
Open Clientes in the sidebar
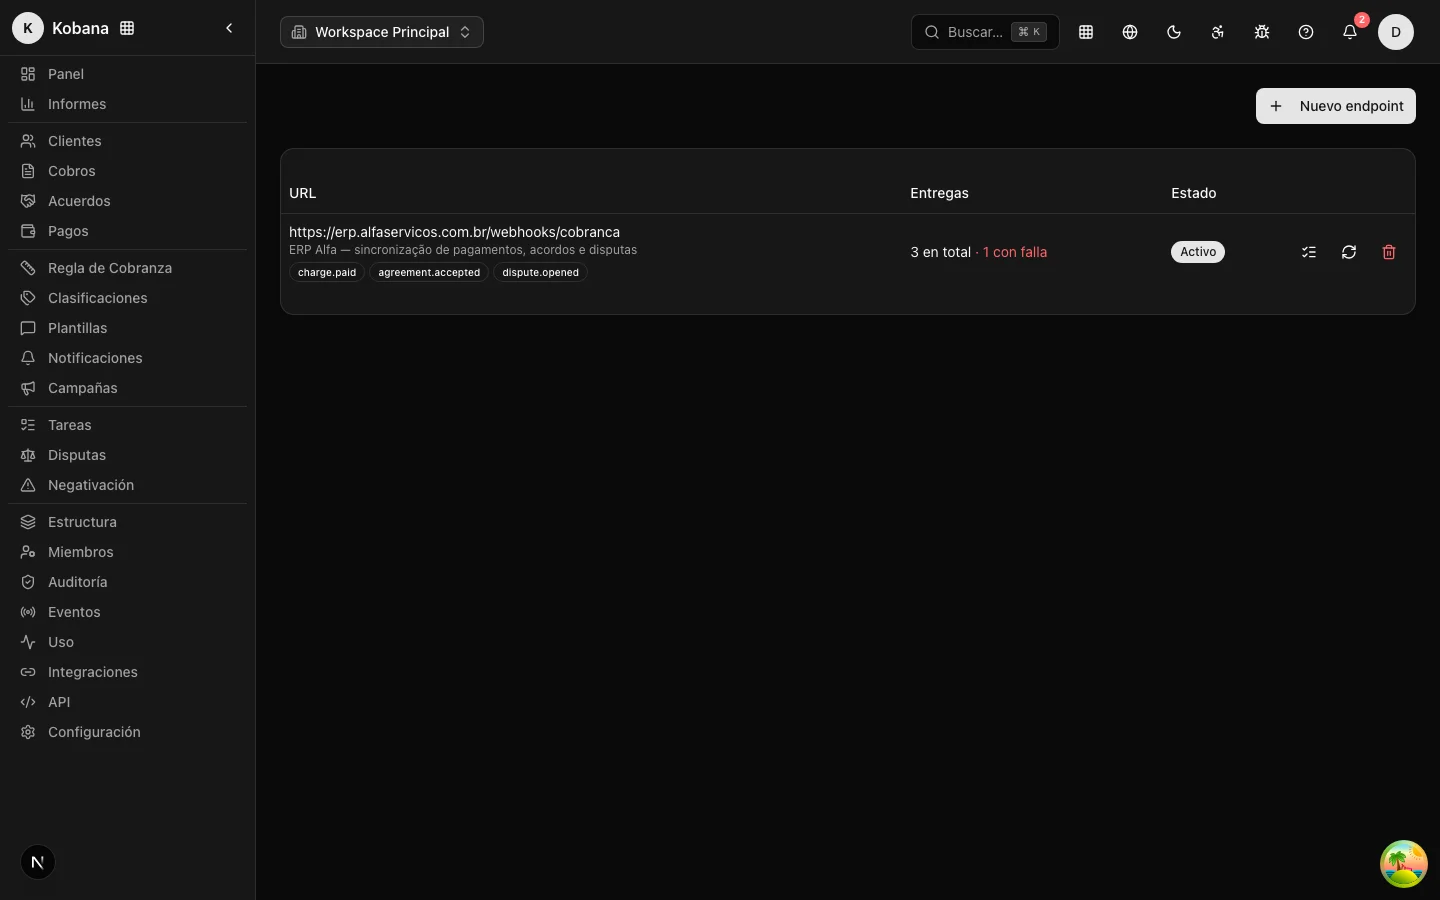tap(127, 141)
